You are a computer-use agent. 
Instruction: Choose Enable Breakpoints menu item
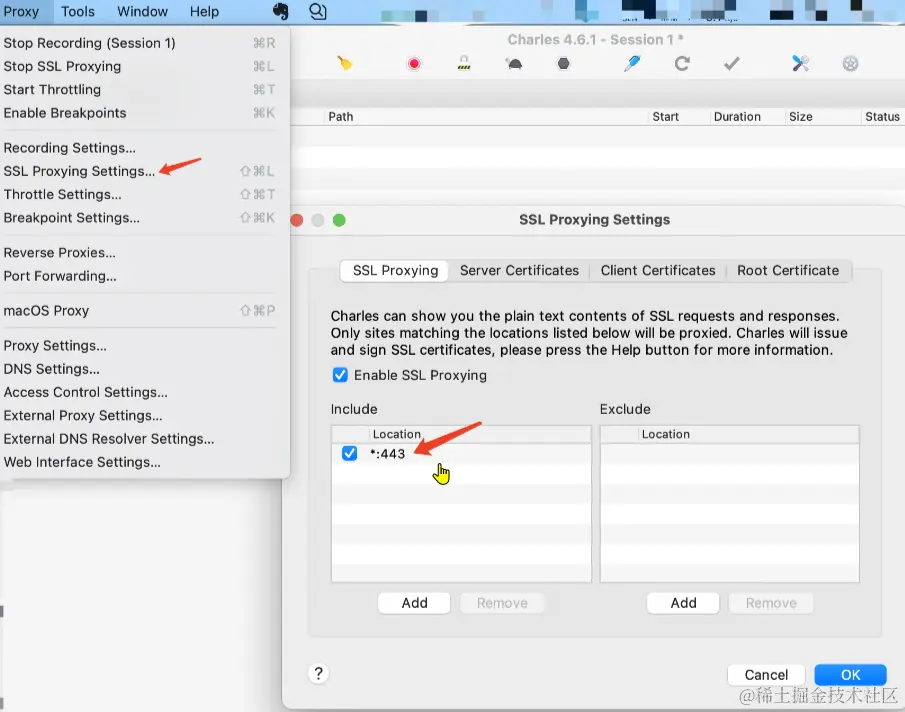pyautogui.click(x=139, y=113)
